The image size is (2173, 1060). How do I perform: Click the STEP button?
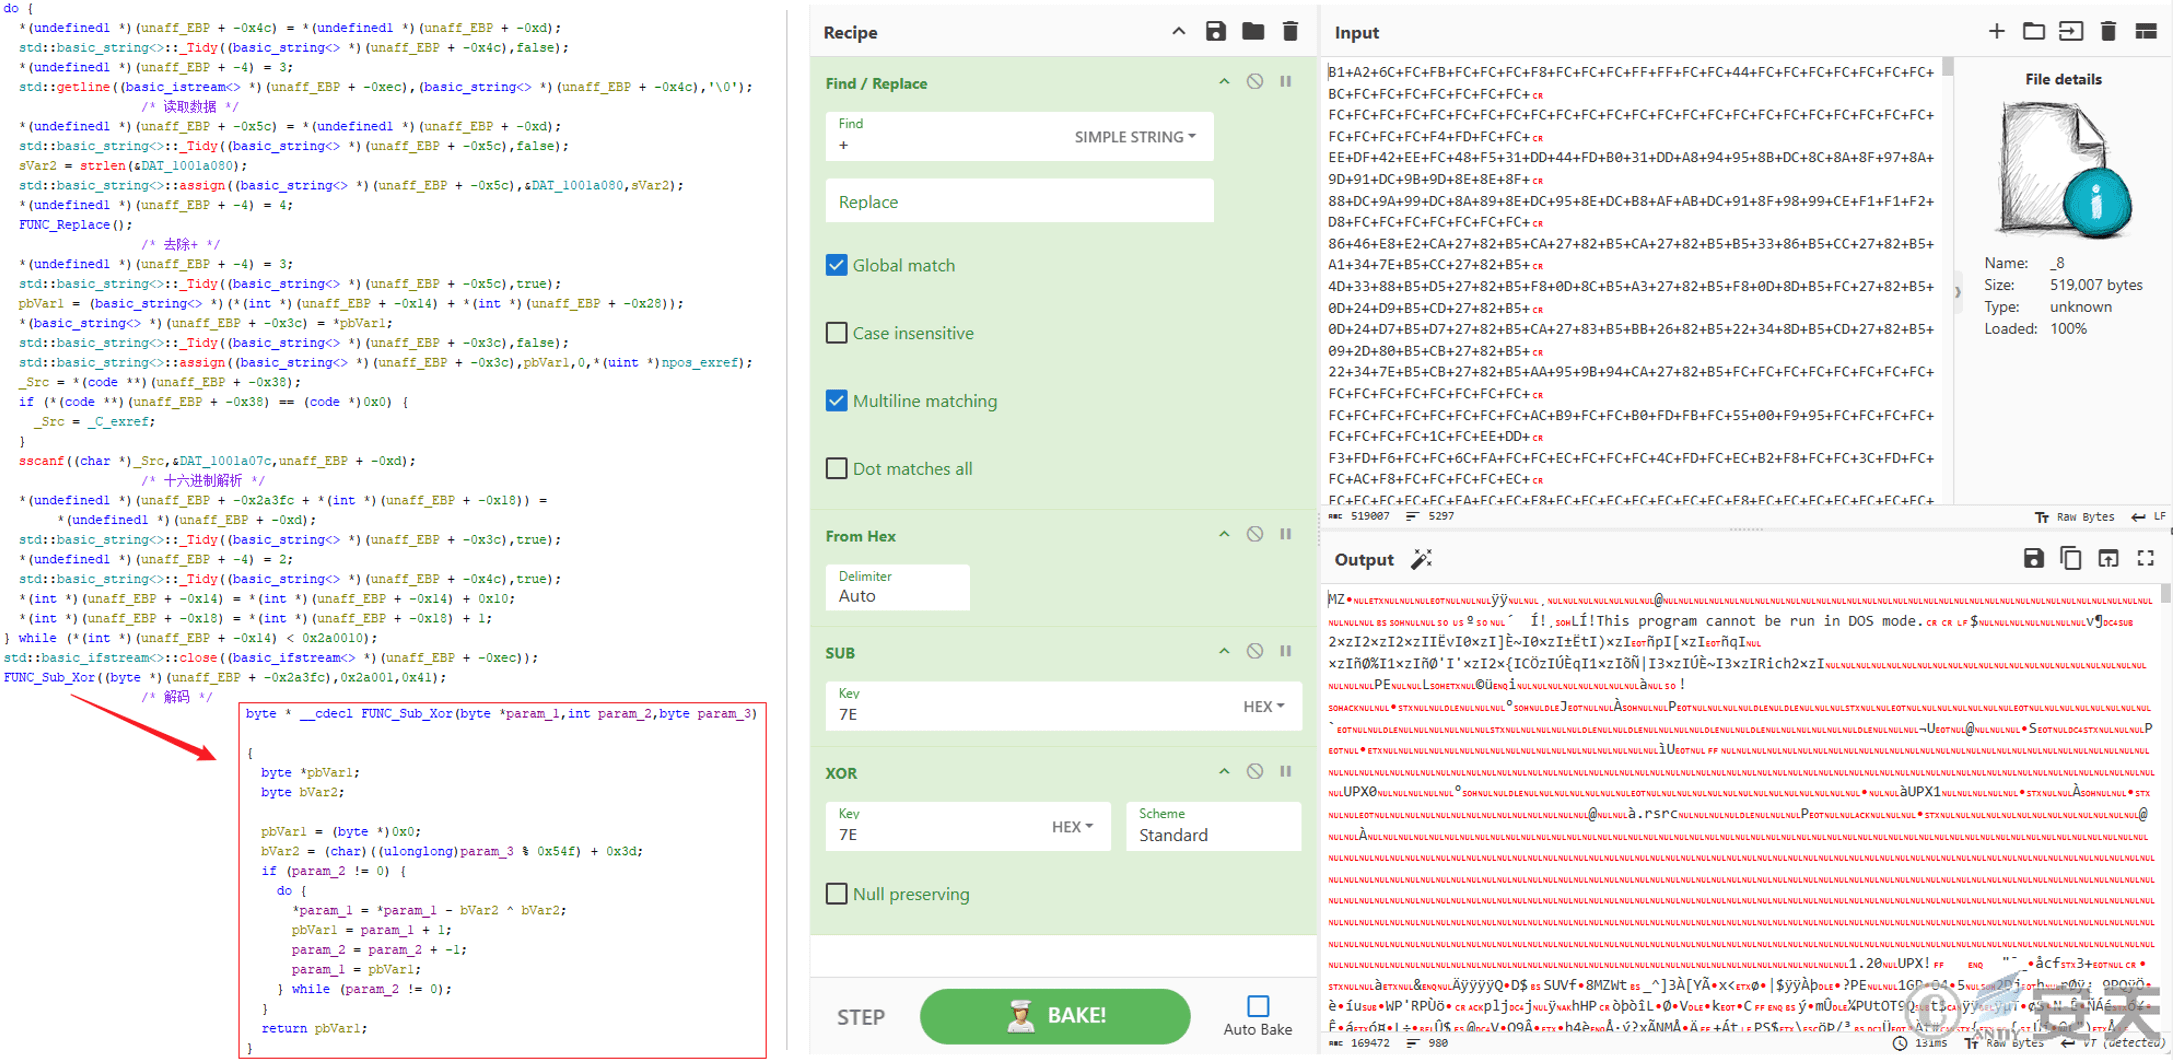(x=860, y=1017)
